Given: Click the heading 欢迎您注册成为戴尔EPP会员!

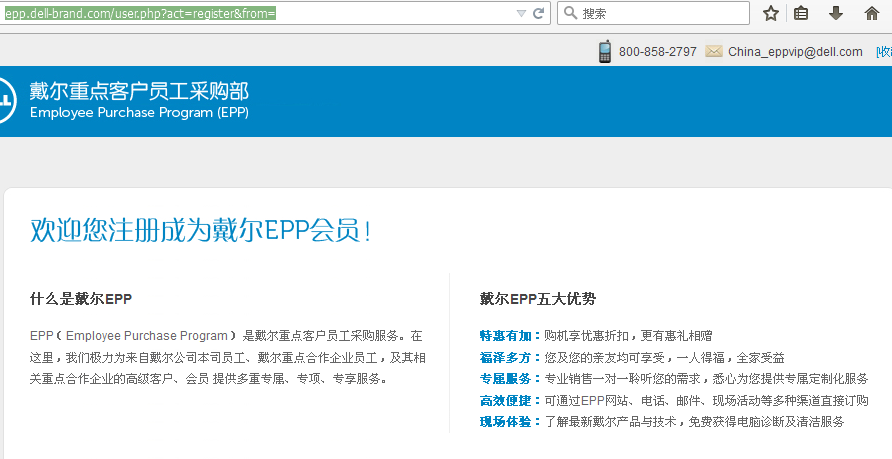Looking at the screenshot, I should 200,230.
